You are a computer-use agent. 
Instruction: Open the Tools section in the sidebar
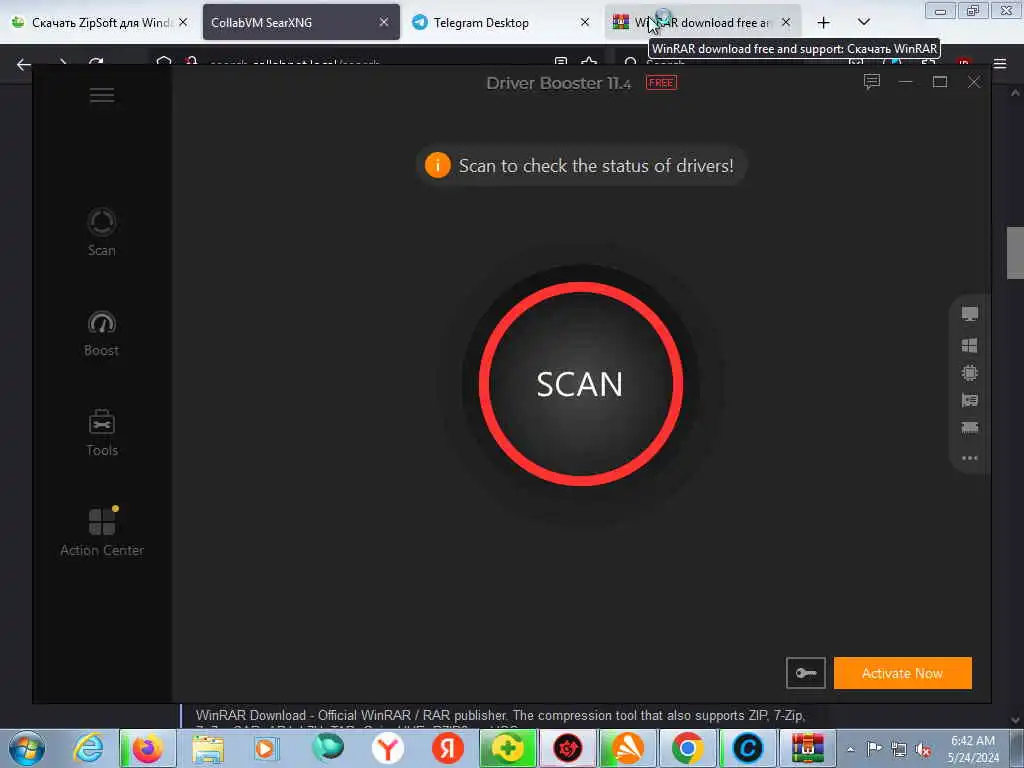click(102, 432)
